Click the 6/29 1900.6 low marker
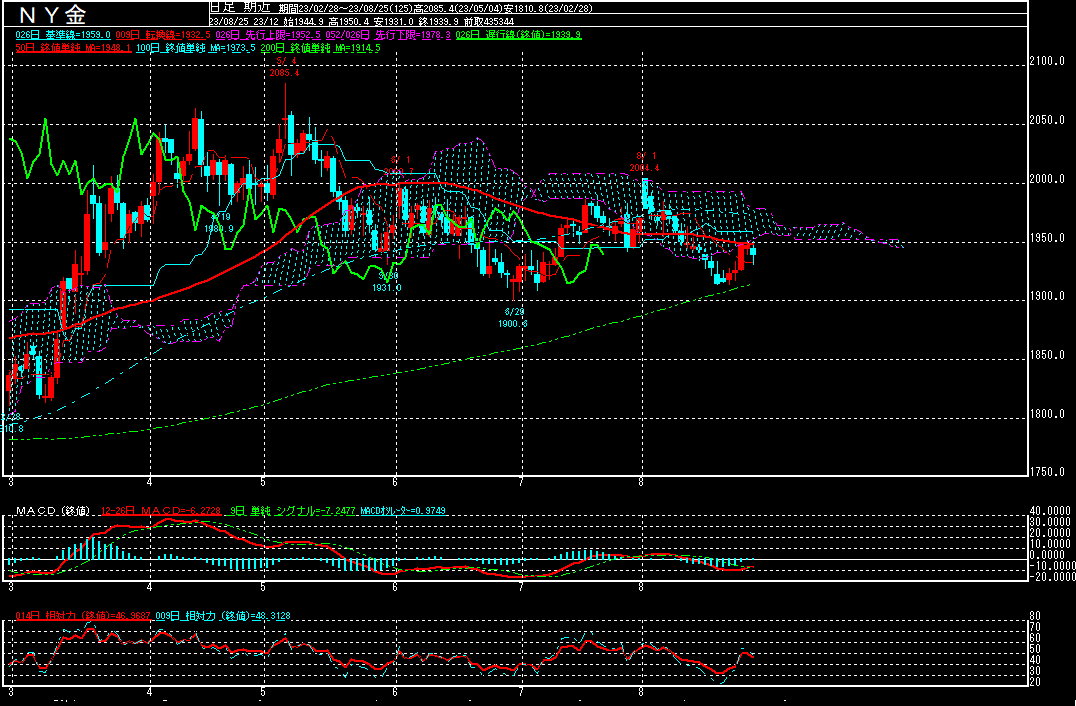This screenshot has height=706, width=1076. coord(513,318)
